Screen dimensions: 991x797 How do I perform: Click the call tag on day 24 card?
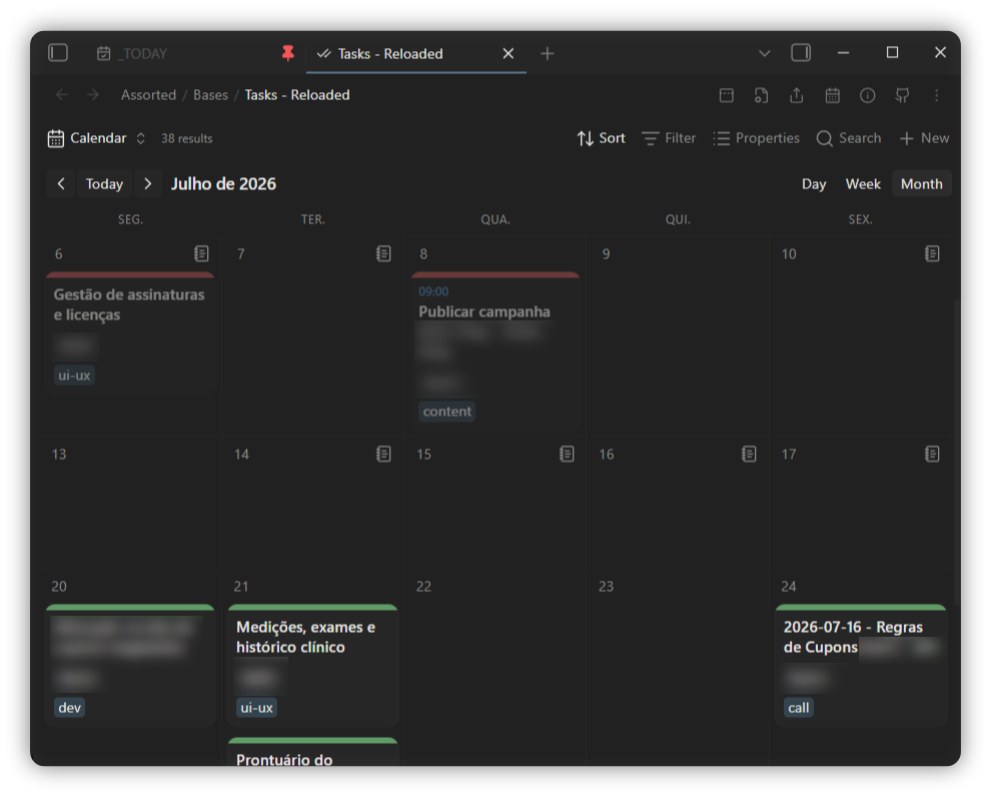pos(798,708)
